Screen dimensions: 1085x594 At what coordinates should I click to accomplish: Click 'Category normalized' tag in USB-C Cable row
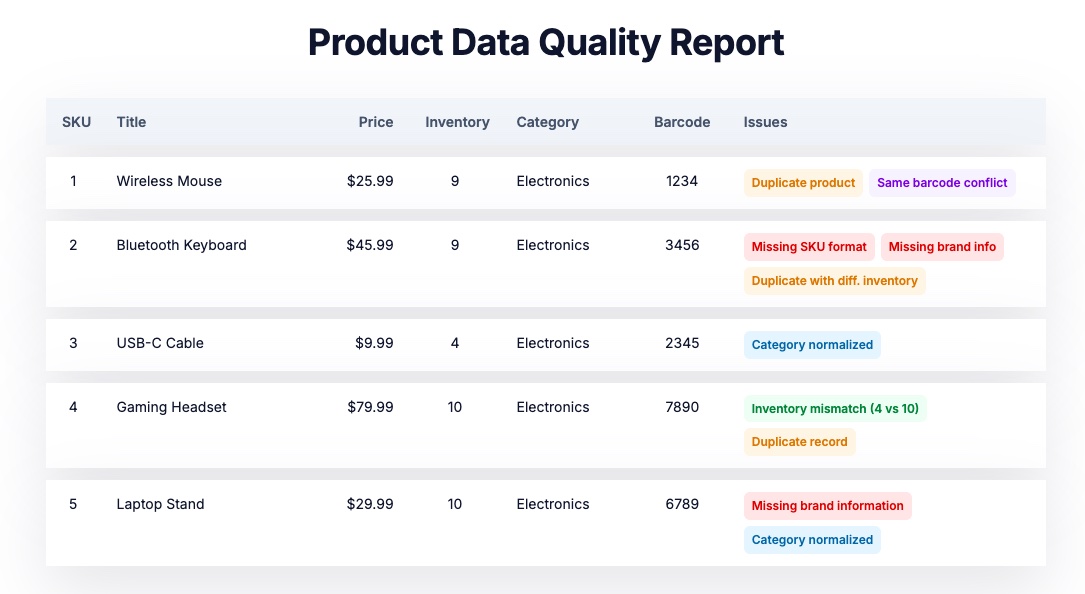812,345
